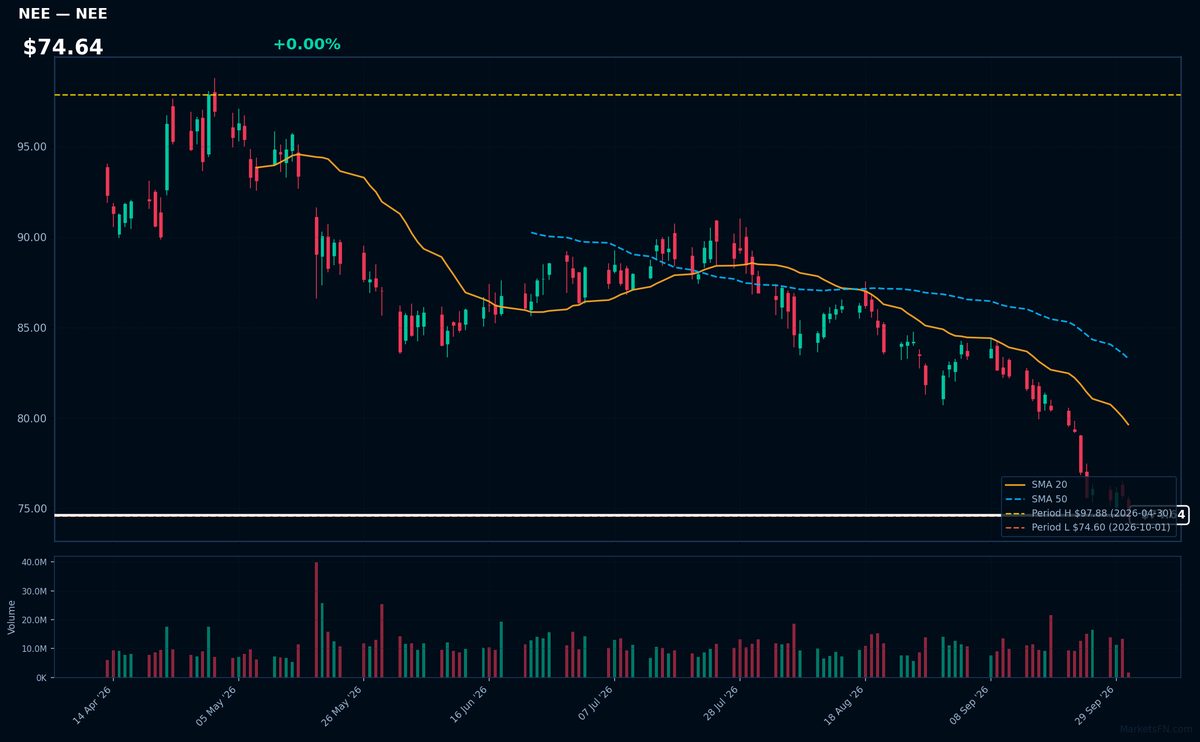The image size is (1200, 742).
Task: Click the 75.00 price axis label
Action: 31,509
